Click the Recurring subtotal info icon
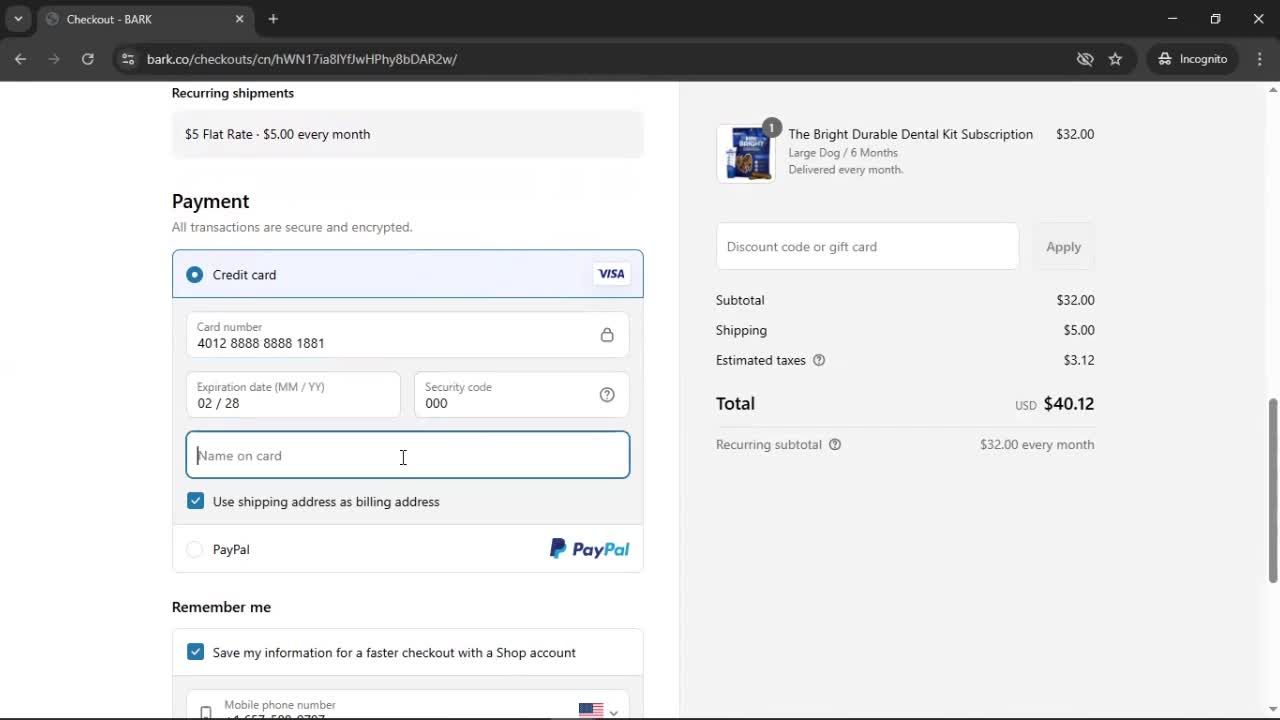1280x720 pixels. pos(835,444)
